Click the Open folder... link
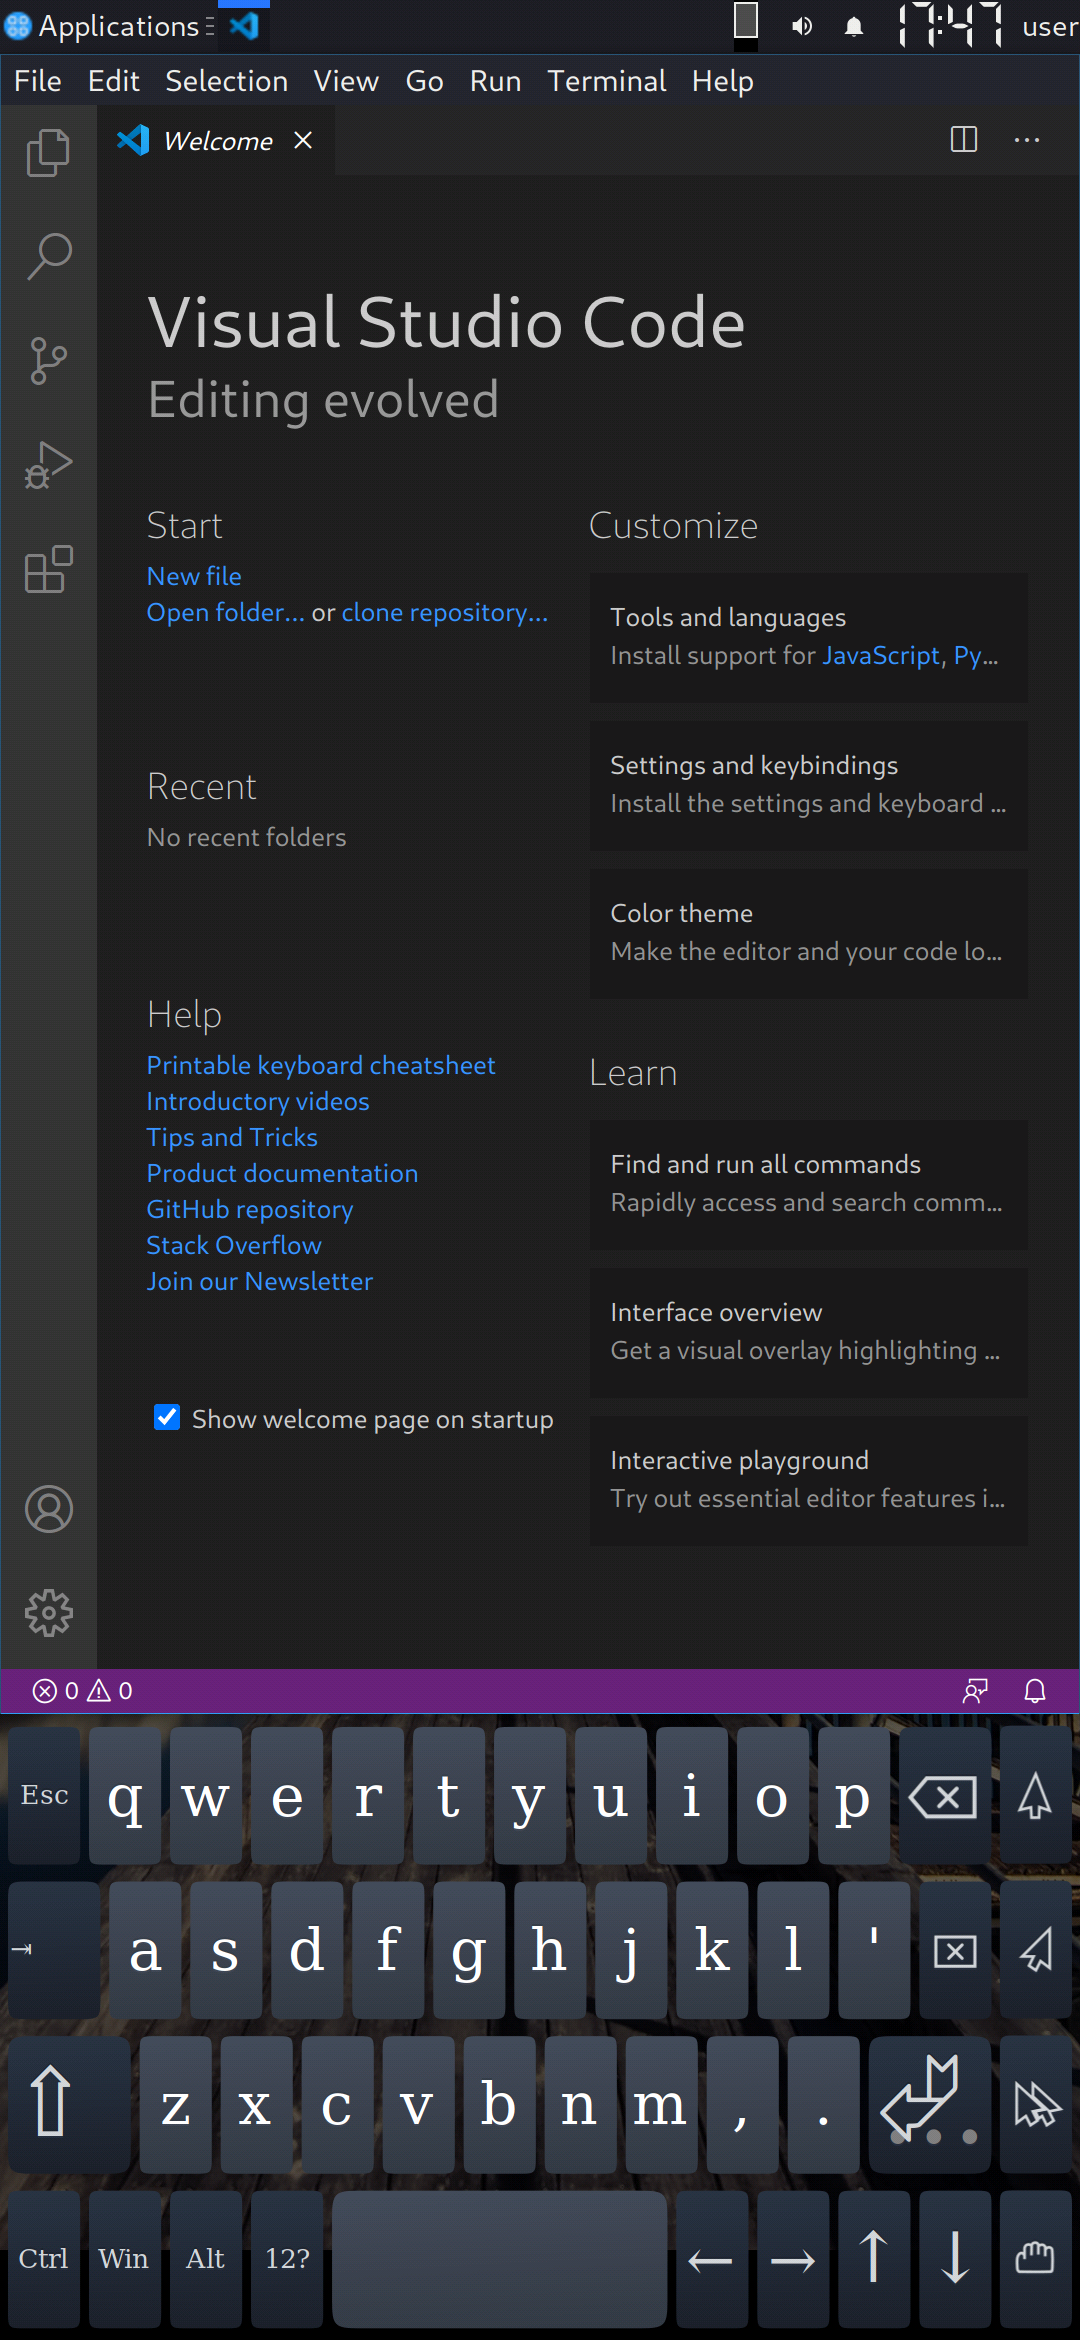Viewport: 1080px width, 2340px height. (x=226, y=612)
